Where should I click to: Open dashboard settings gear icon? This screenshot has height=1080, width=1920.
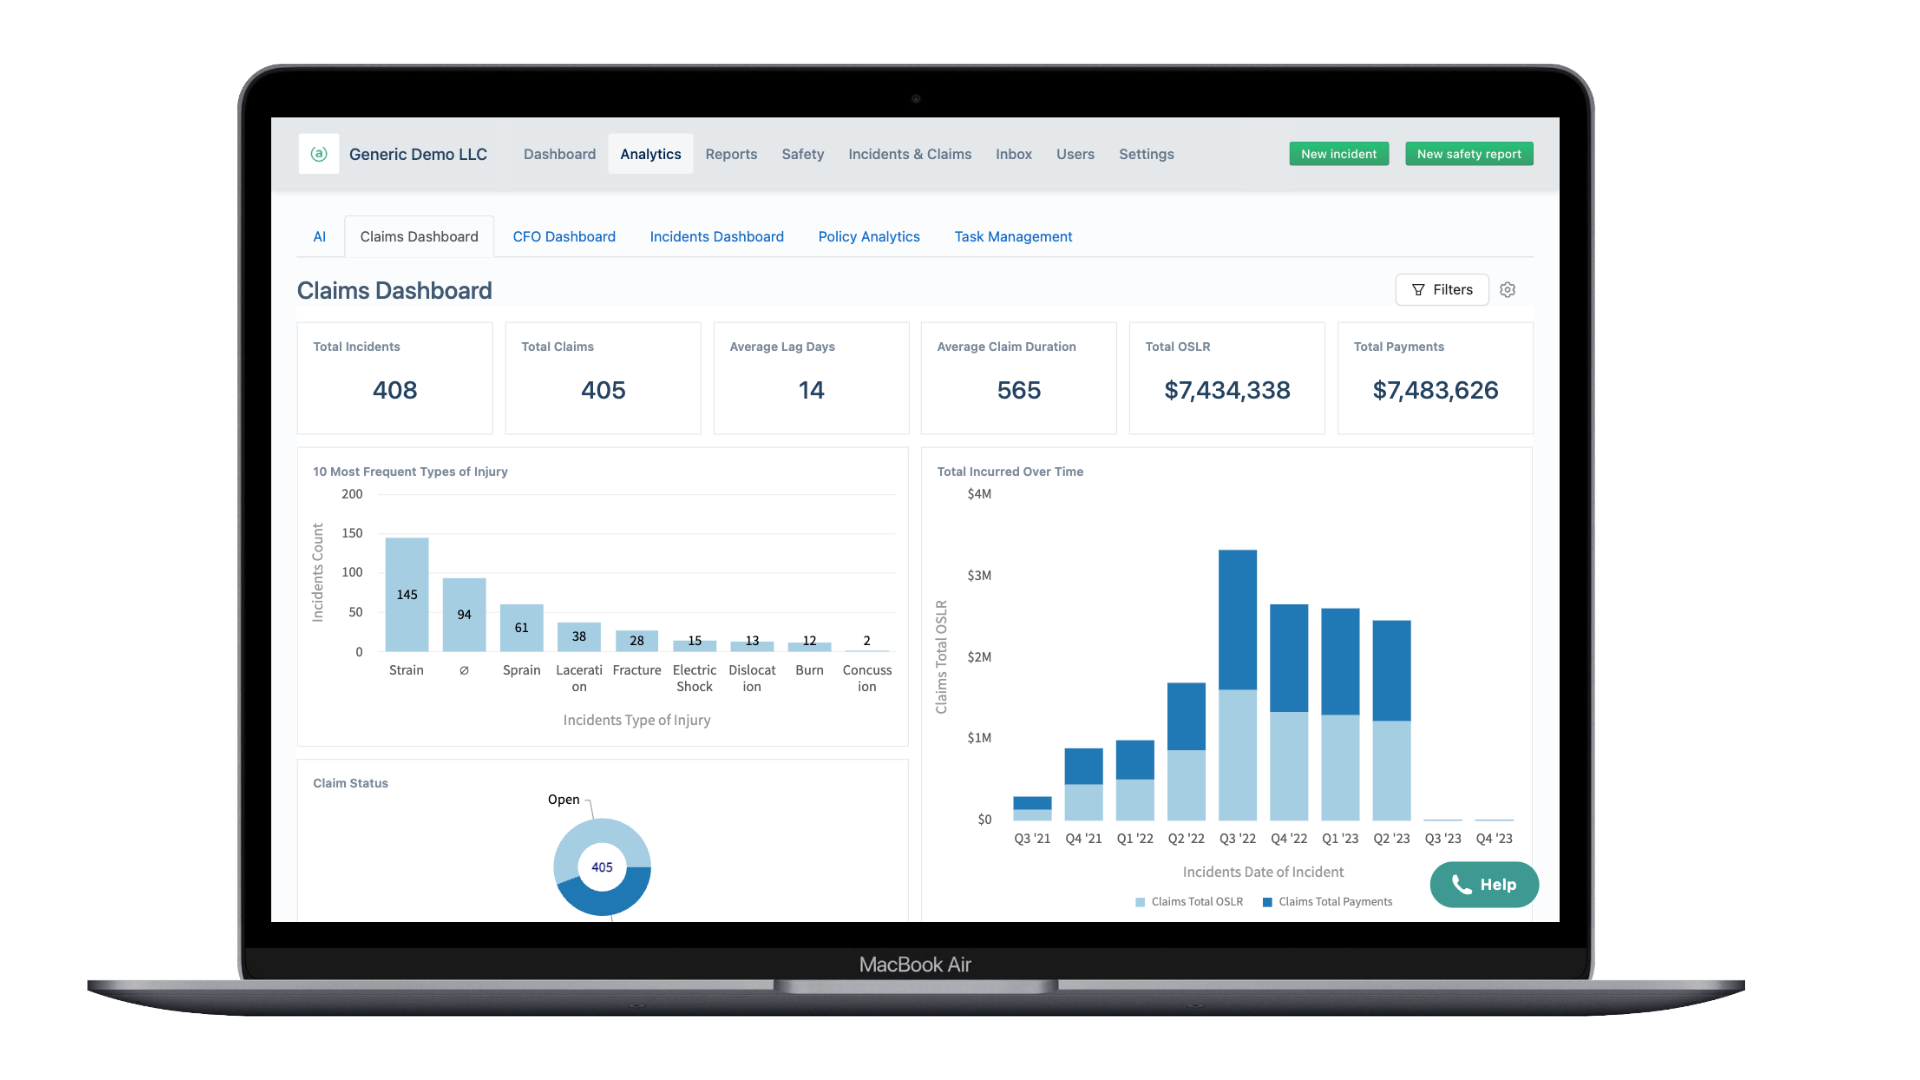coord(1507,290)
